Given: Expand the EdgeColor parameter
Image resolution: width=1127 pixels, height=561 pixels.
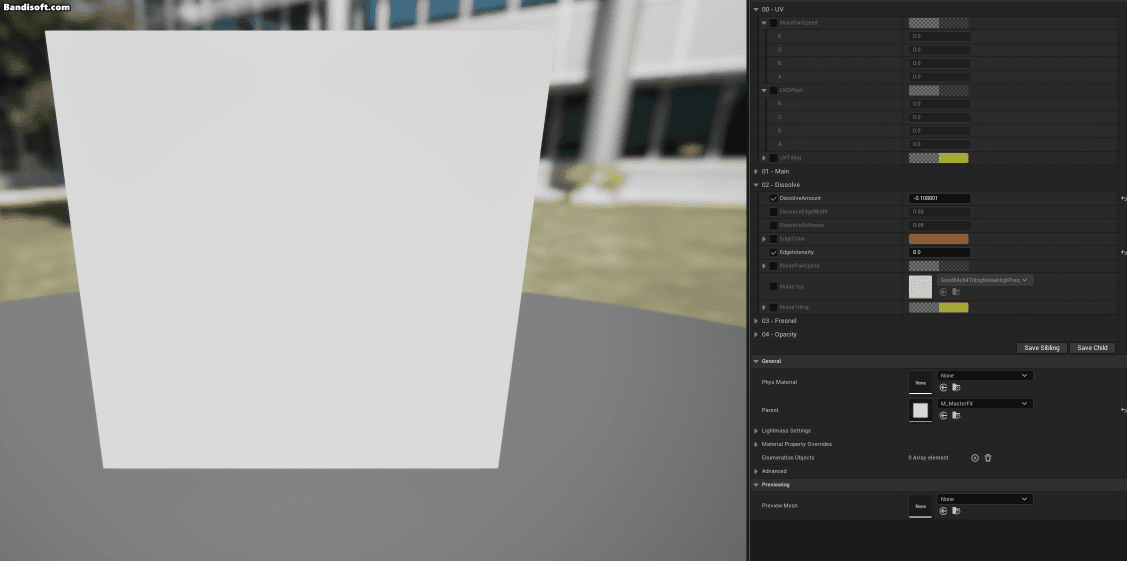Looking at the screenshot, I should pyautogui.click(x=764, y=239).
